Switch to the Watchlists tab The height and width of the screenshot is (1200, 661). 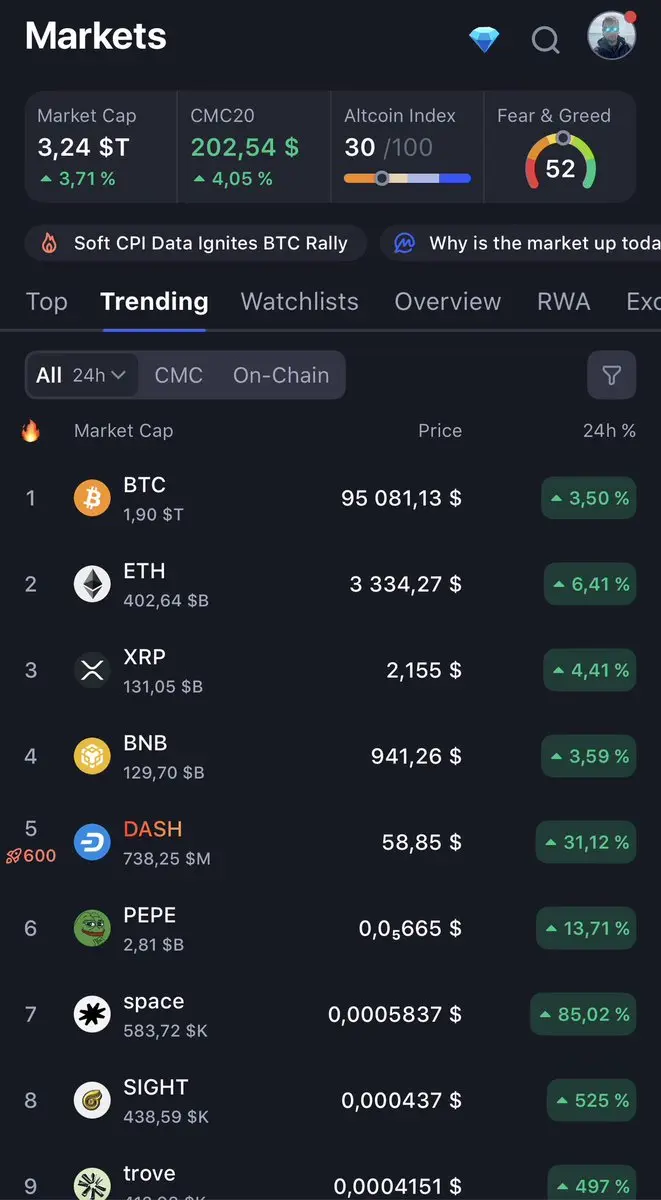pos(300,301)
